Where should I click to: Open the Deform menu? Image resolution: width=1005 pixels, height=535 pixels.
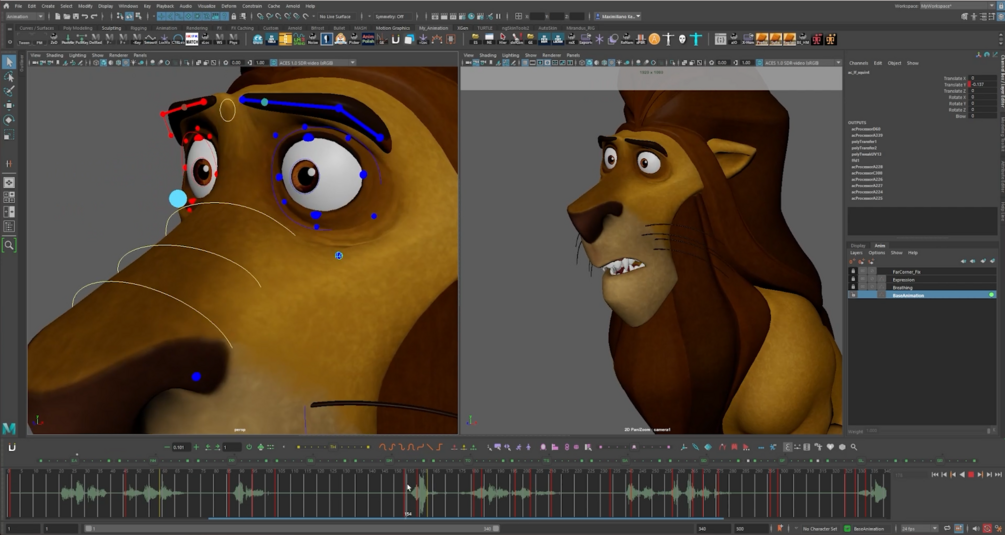pos(229,6)
